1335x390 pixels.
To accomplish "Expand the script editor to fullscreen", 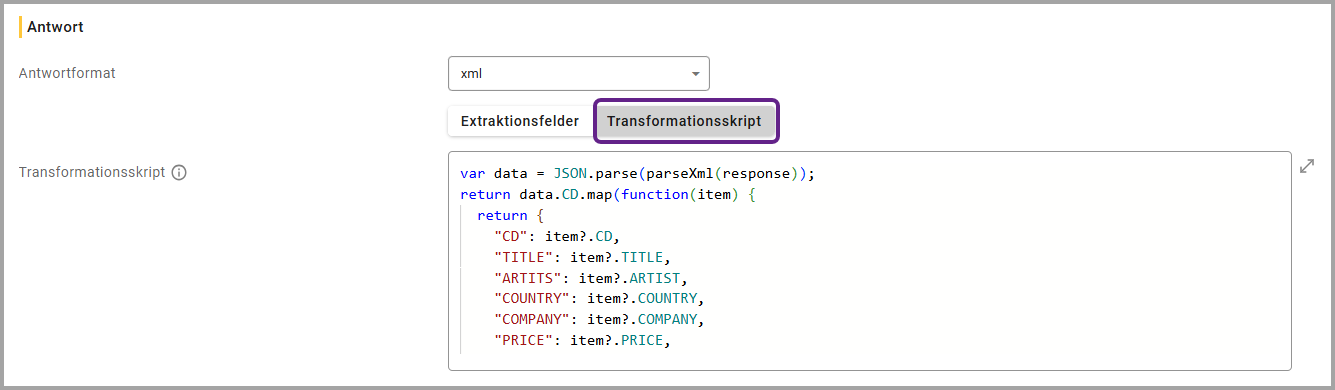I will pyautogui.click(x=1306, y=167).
